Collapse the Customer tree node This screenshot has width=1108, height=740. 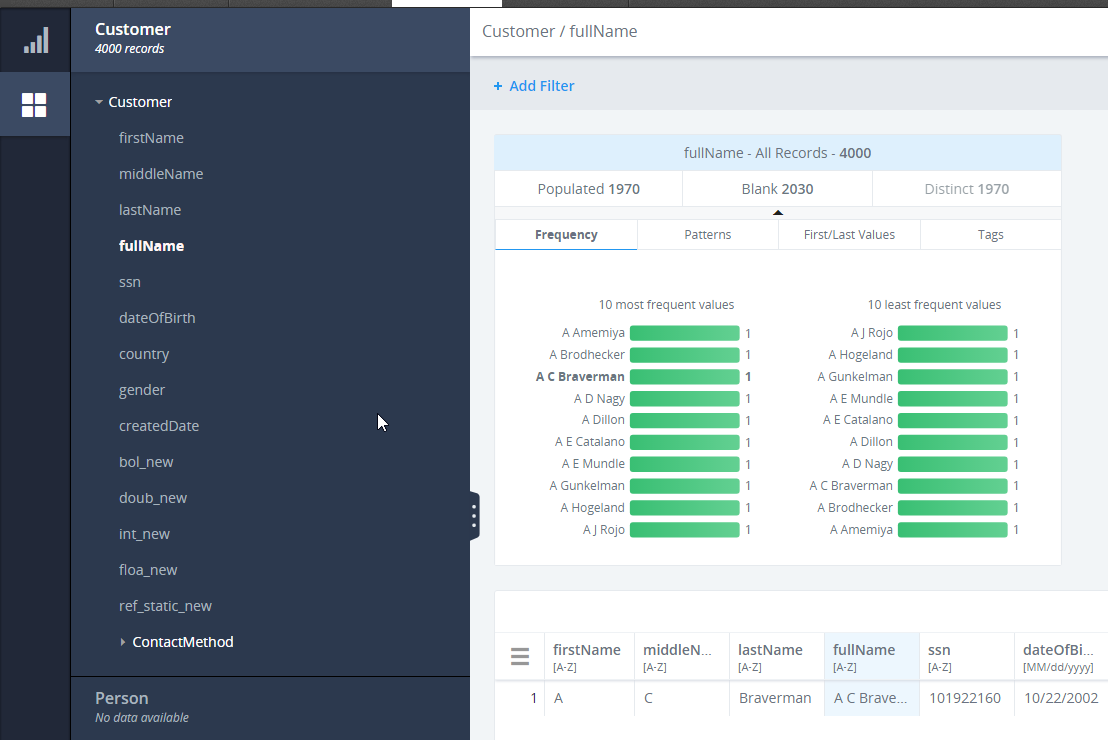(99, 102)
